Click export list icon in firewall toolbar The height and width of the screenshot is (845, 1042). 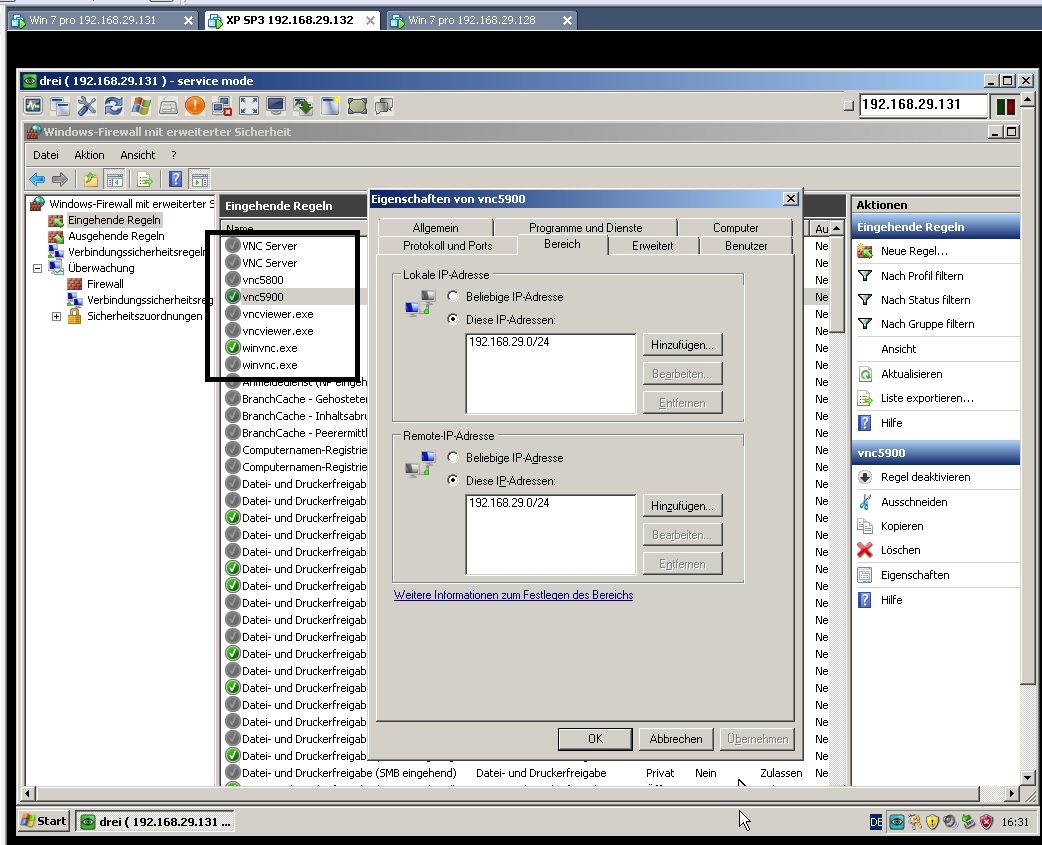point(144,179)
